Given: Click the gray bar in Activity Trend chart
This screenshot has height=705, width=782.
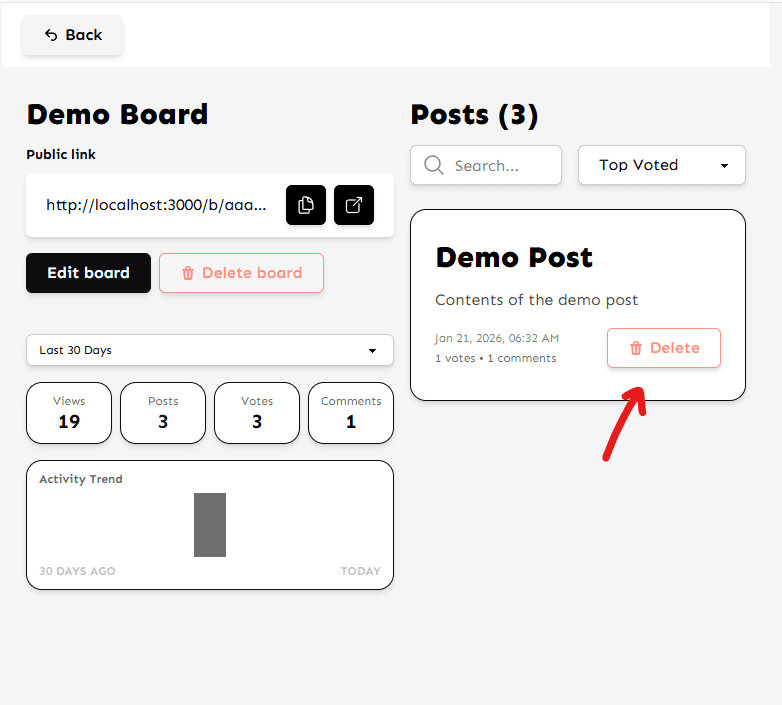Looking at the screenshot, I should click(210, 525).
